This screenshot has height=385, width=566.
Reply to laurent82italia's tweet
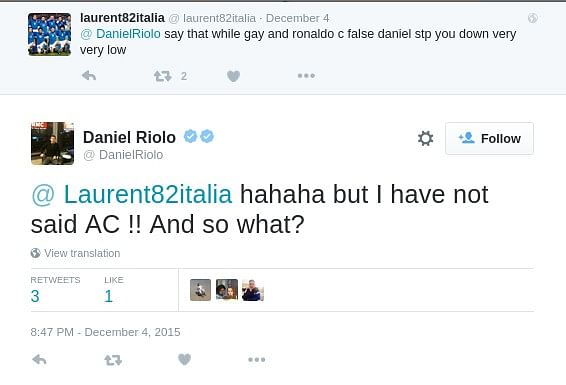pos(89,76)
